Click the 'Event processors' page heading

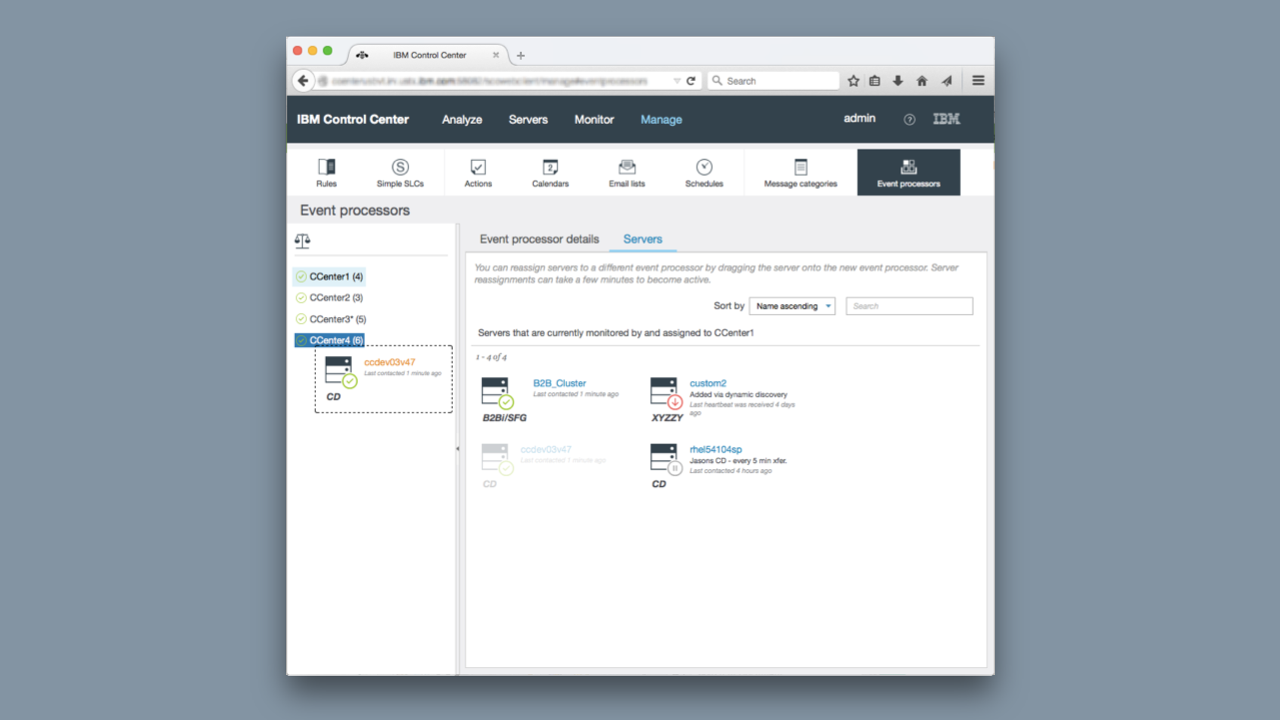click(355, 211)
